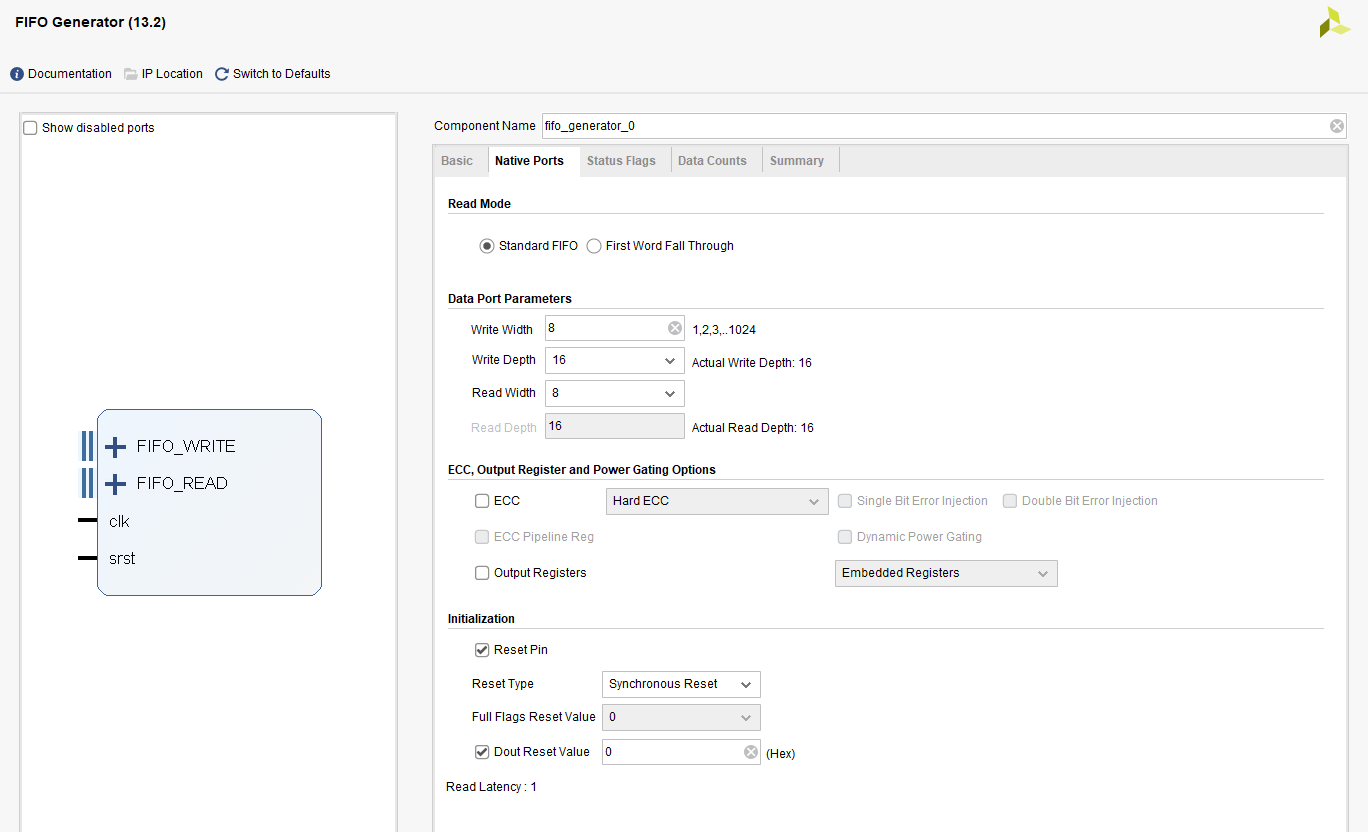Open the Summary tab
Viewport: 1368px width, 832px height.
[796, 161]
